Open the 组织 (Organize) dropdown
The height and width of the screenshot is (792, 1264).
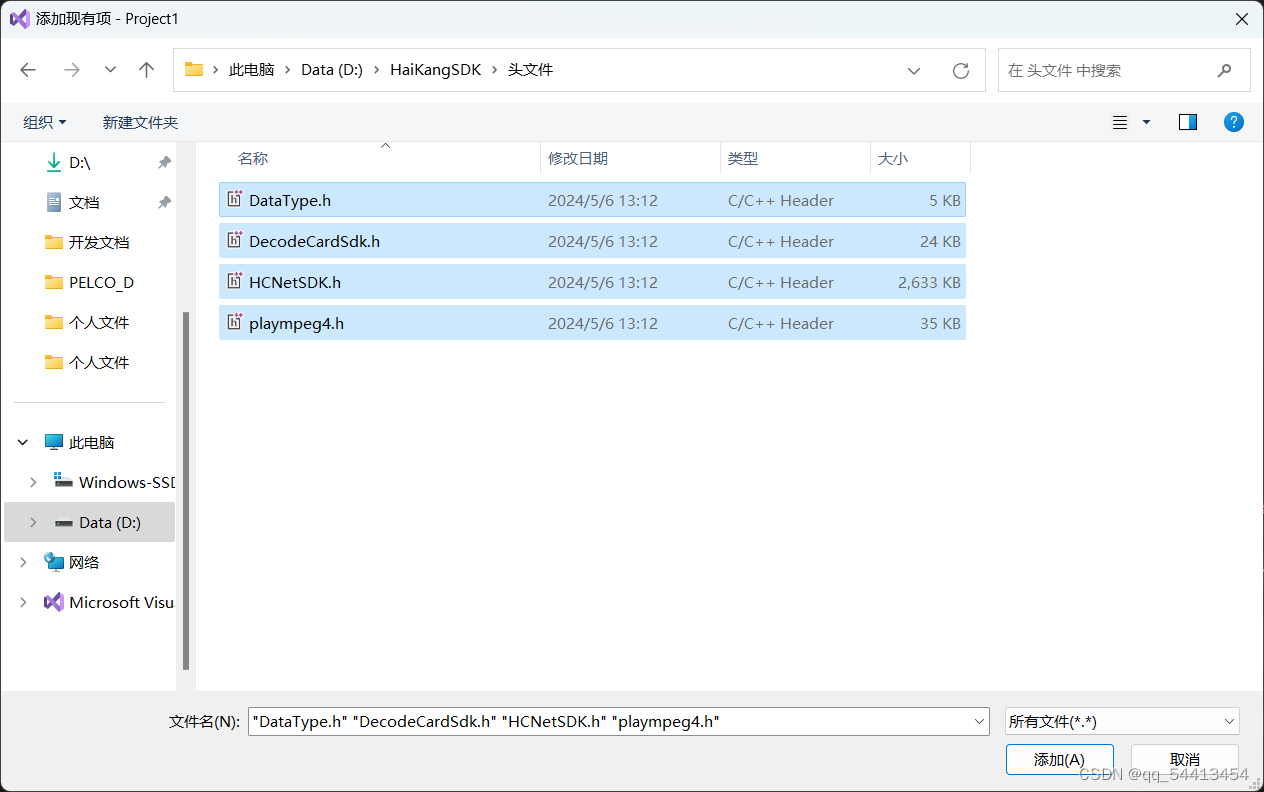[44, 121]
